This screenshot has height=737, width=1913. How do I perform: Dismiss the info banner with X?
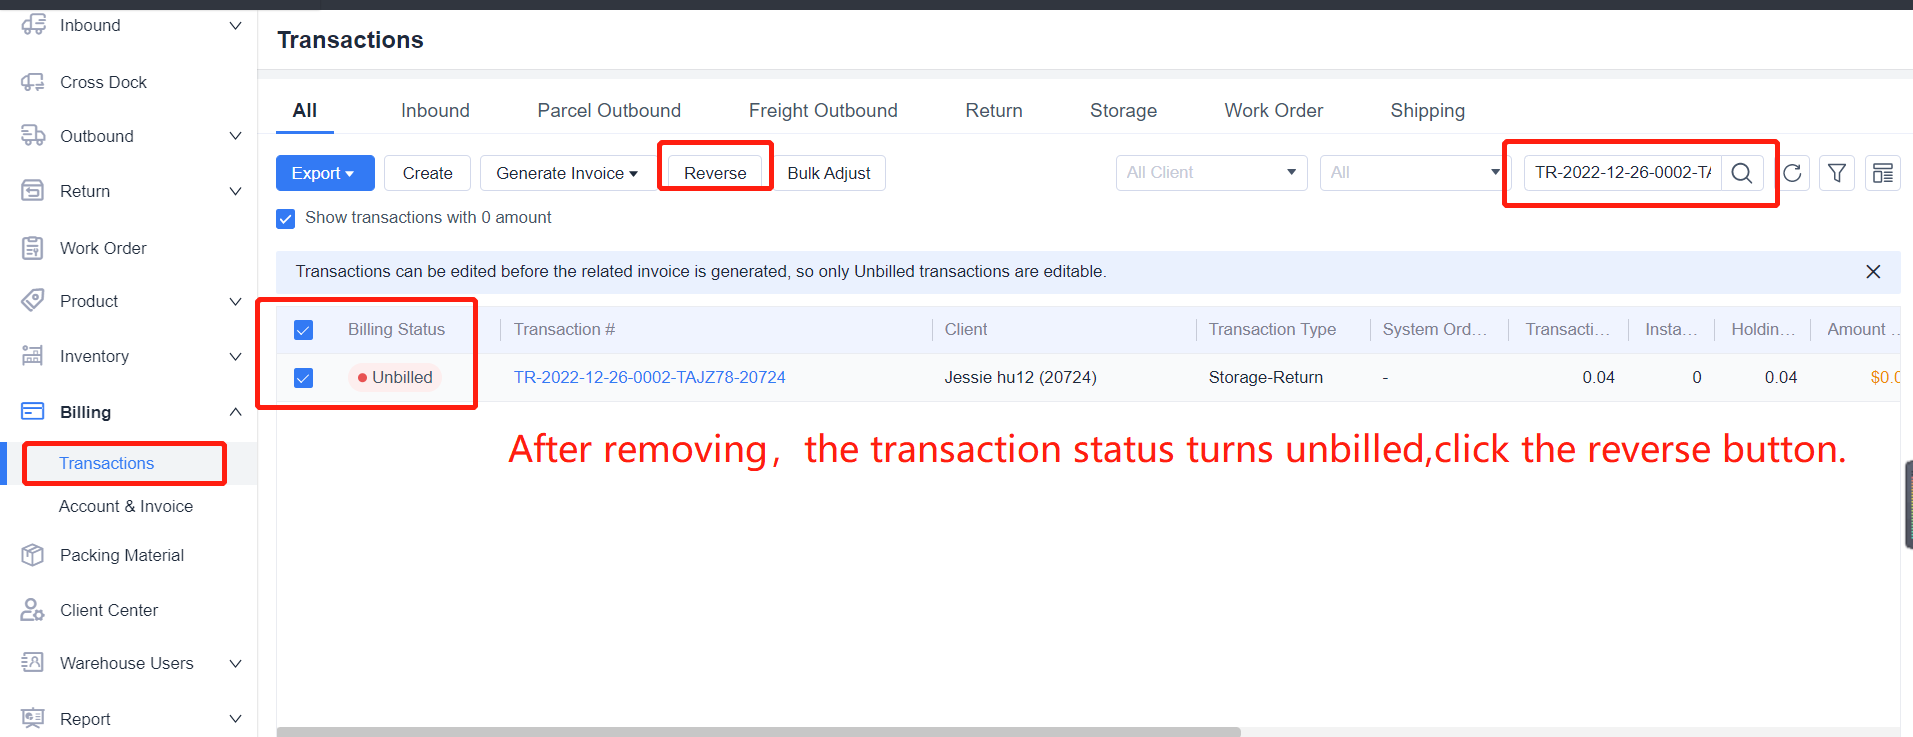[1873, 272]
